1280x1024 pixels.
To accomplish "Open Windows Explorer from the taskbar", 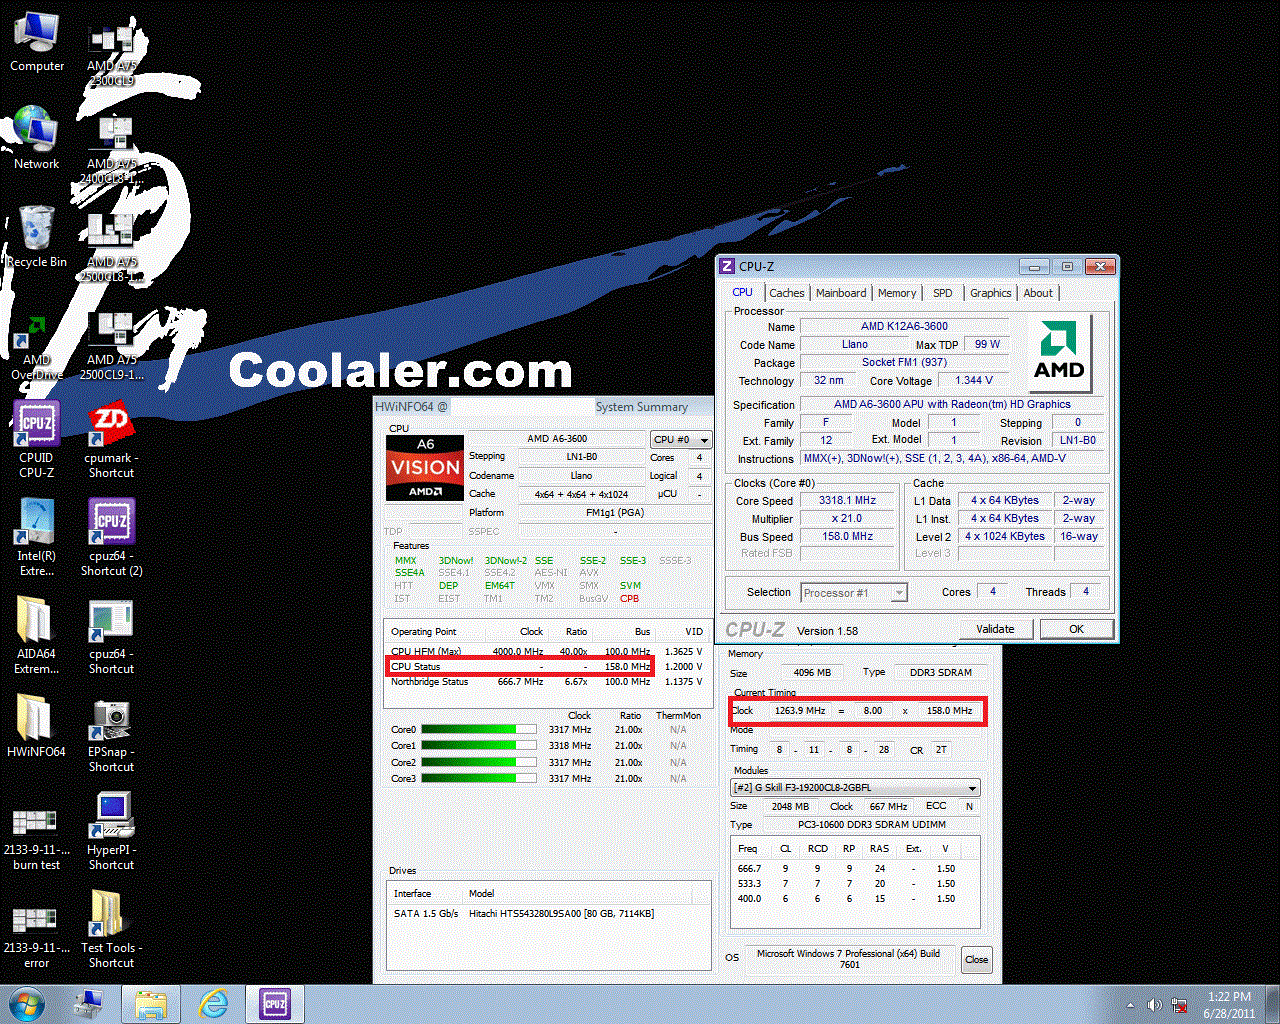I will click(x=151, y=1004).
